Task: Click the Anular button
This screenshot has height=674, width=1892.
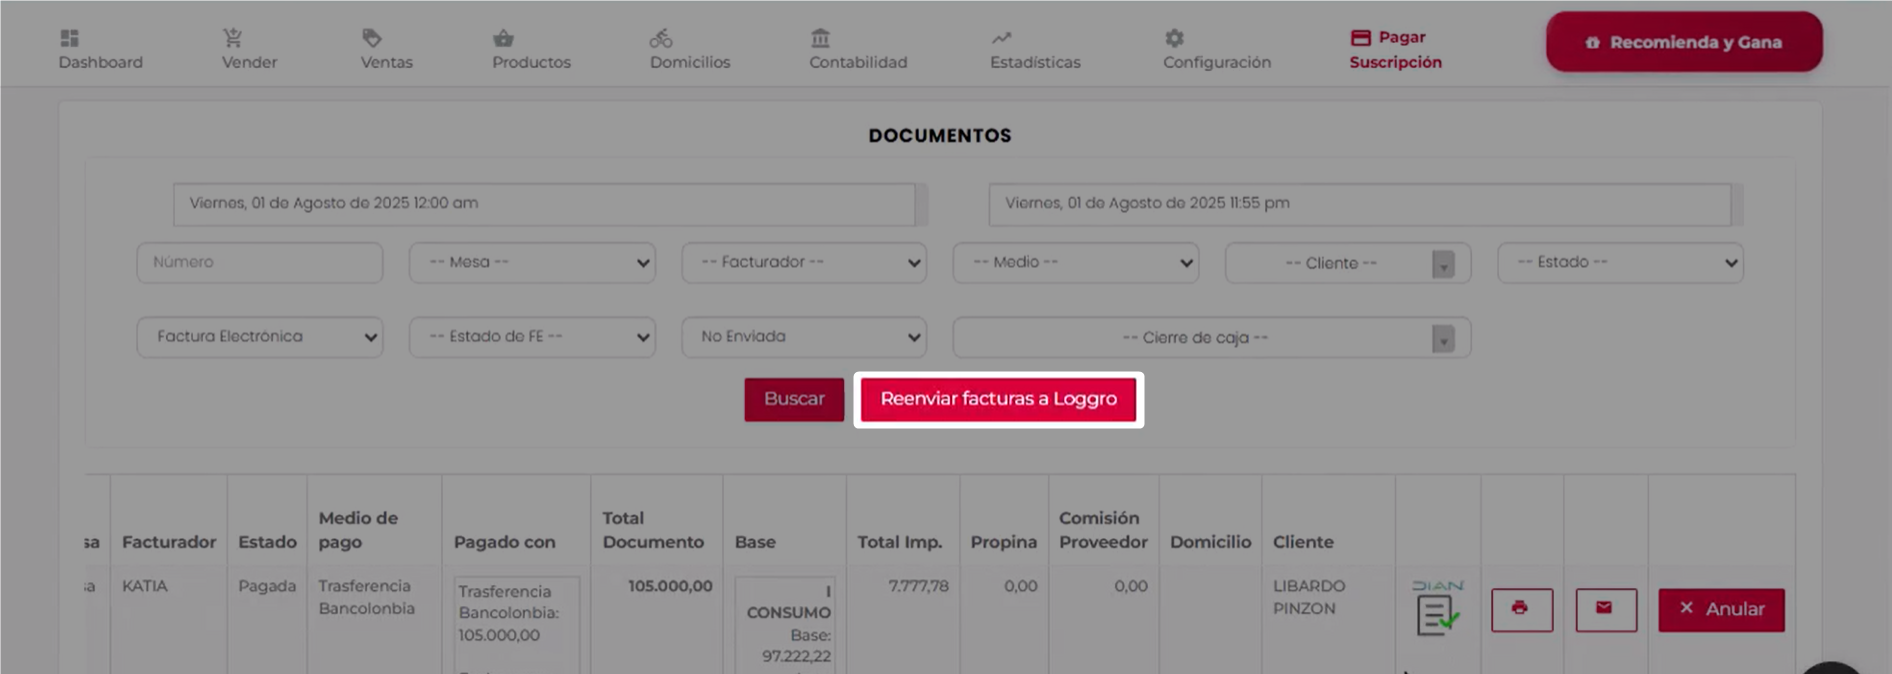Action: [1721, 609]
